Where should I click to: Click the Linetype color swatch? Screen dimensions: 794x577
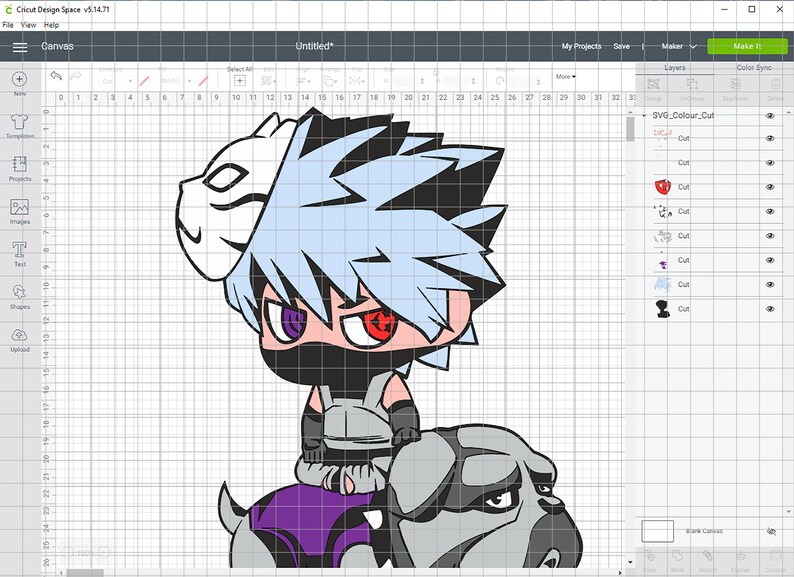144,81
